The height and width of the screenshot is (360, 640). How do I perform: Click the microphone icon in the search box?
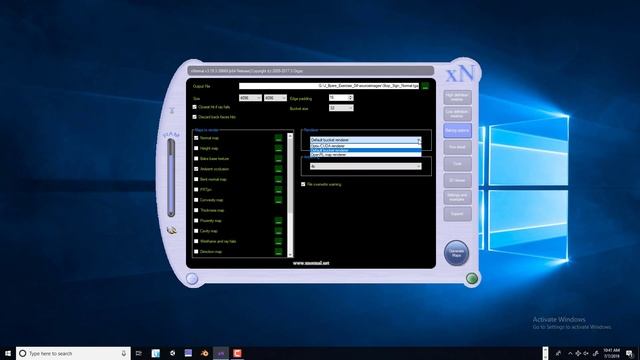point(124,353)
